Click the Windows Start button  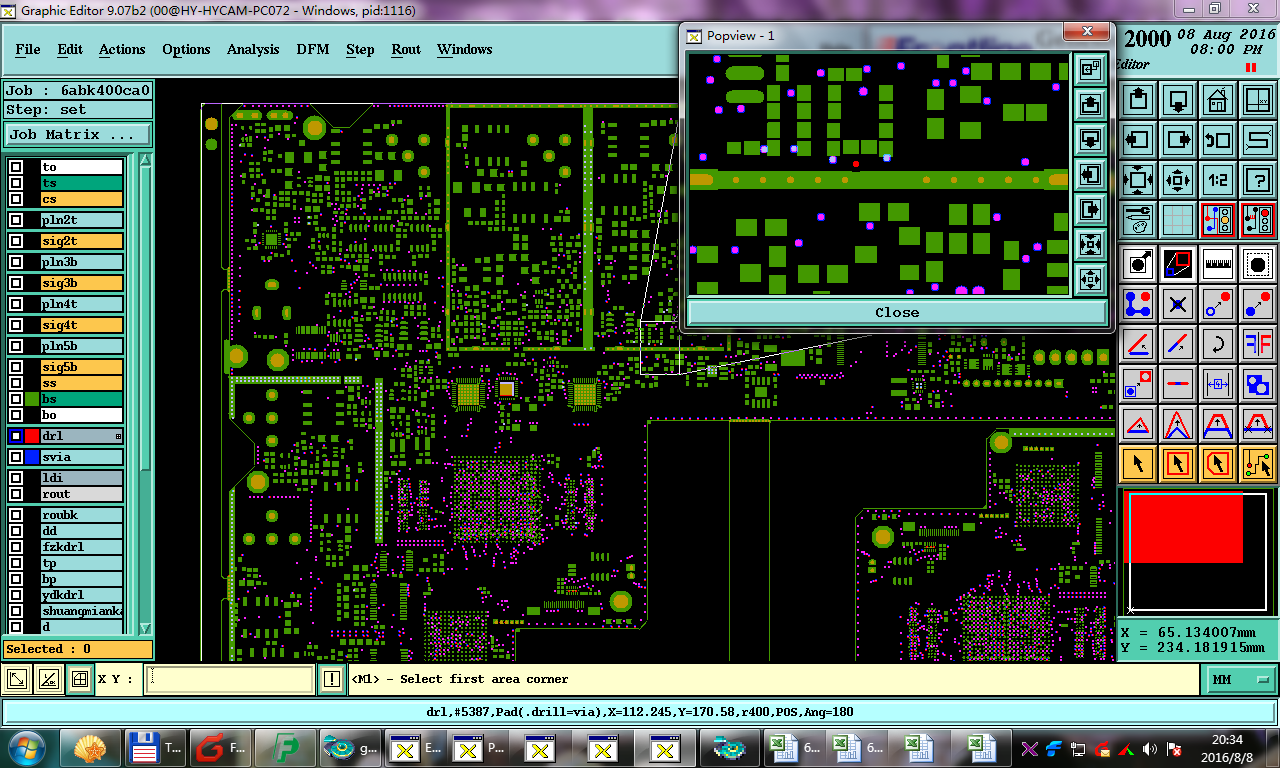click(x=25, y=748)
